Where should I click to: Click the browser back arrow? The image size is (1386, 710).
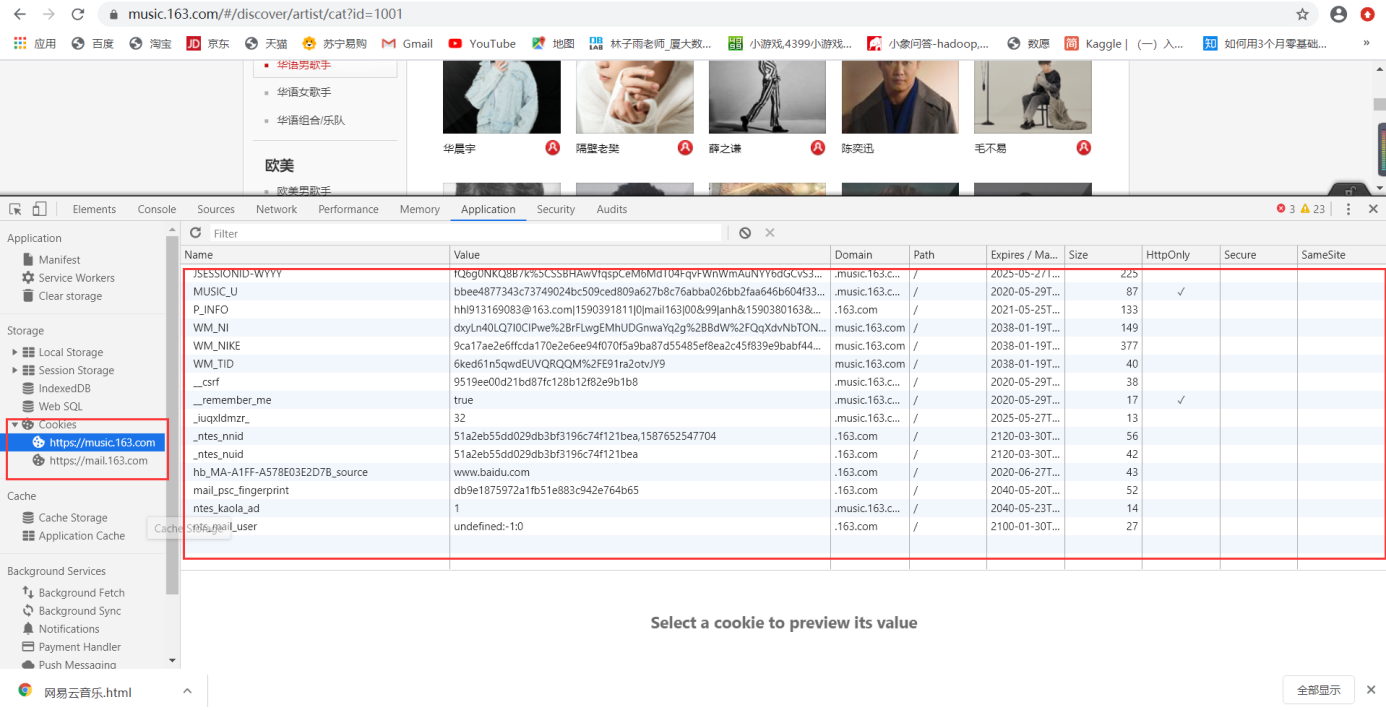(x=20, y=15)
